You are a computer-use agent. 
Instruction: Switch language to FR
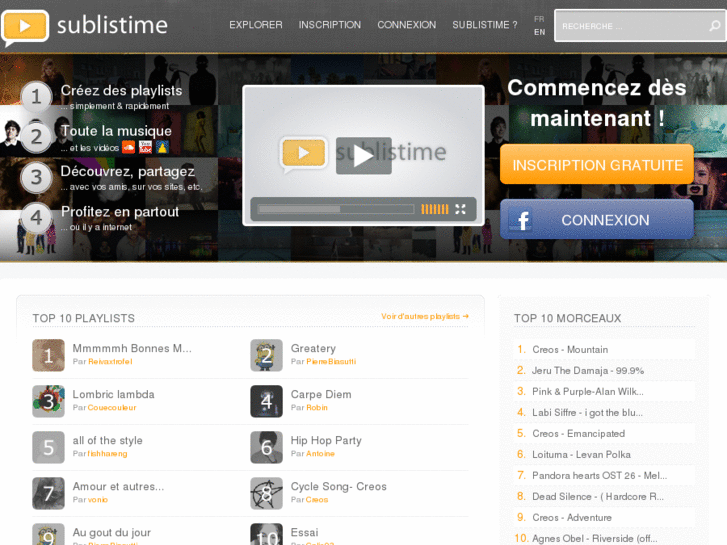[x=539, y=19]
